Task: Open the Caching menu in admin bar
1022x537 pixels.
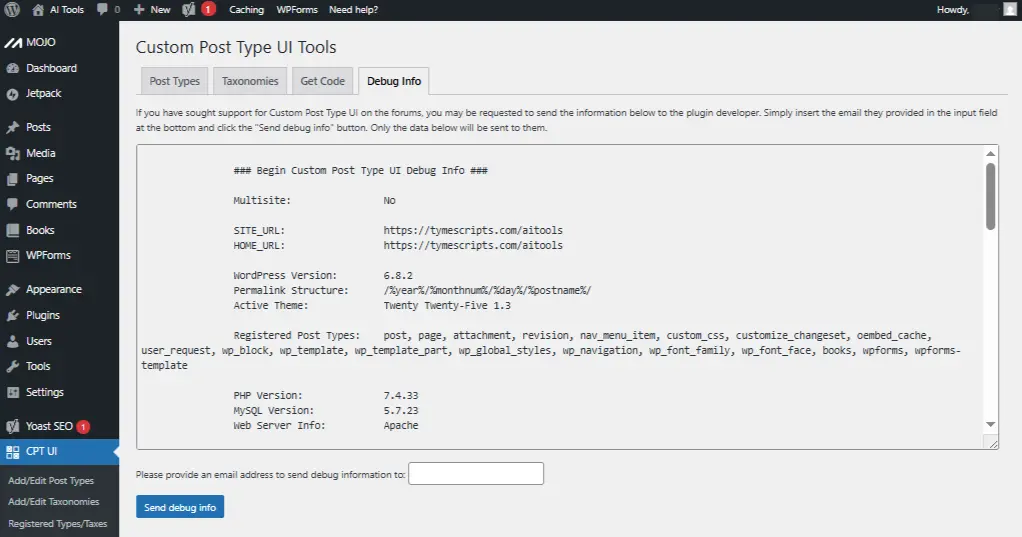Action: point(246,9)
